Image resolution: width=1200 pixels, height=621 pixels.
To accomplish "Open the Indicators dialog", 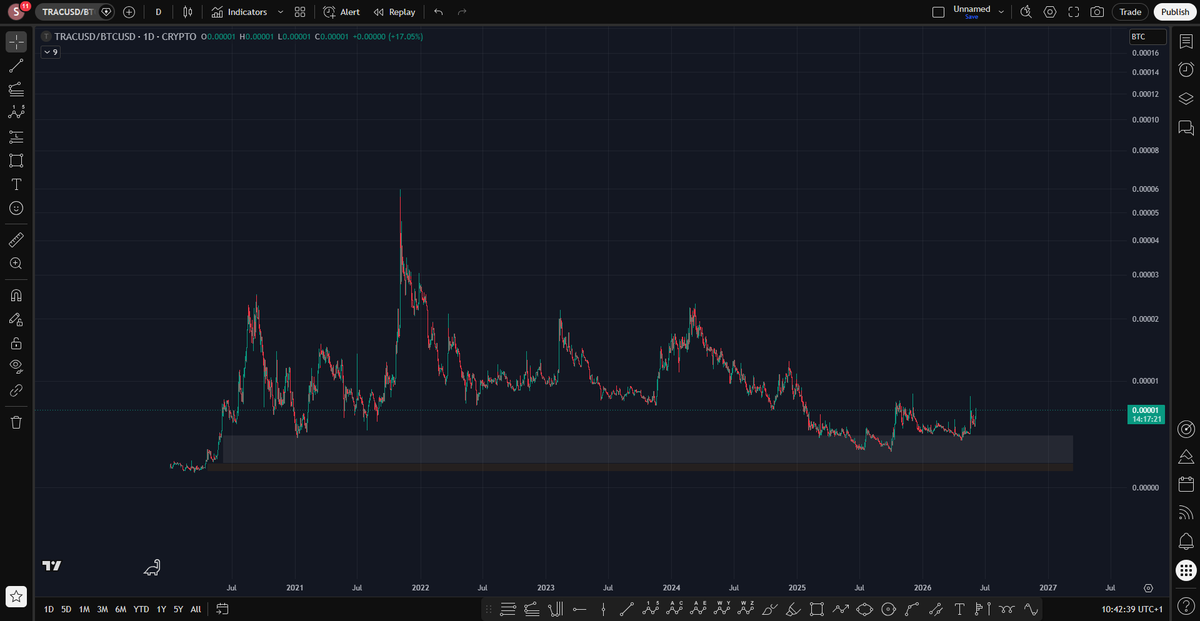I will coord(239,12).
